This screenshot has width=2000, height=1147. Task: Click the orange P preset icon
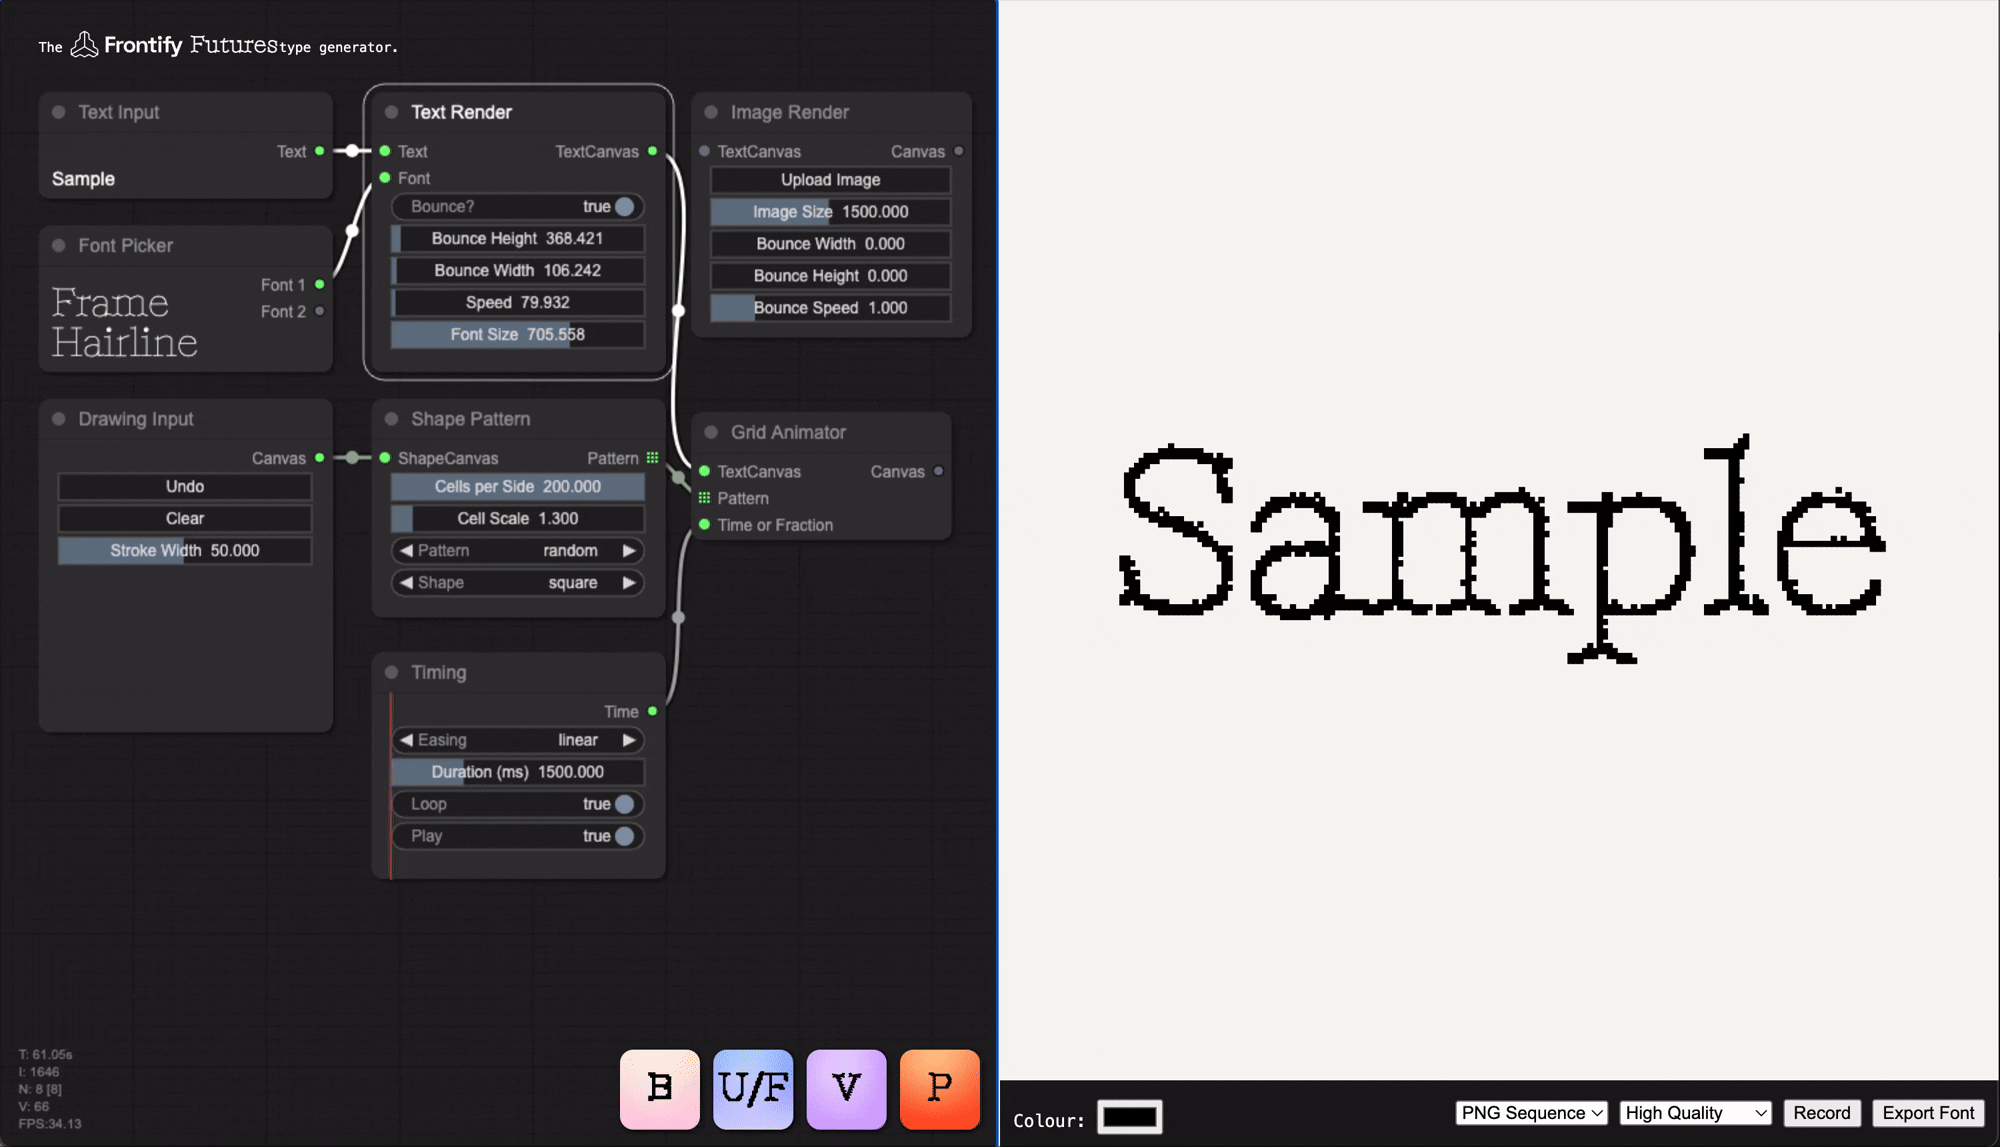point(939,1089)
